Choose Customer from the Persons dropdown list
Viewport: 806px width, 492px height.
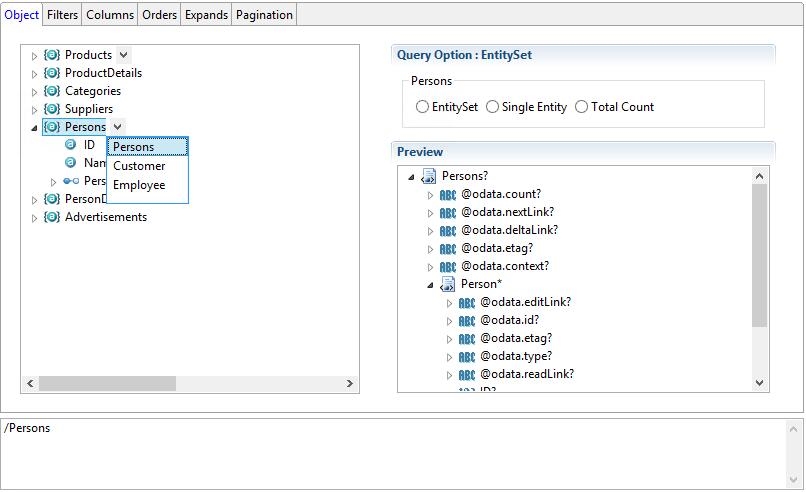139,166
